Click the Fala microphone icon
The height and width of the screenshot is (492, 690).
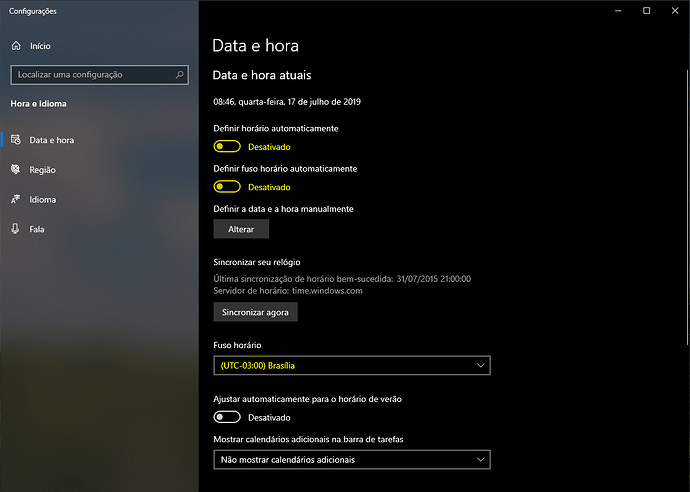click(x=16, y=229)
